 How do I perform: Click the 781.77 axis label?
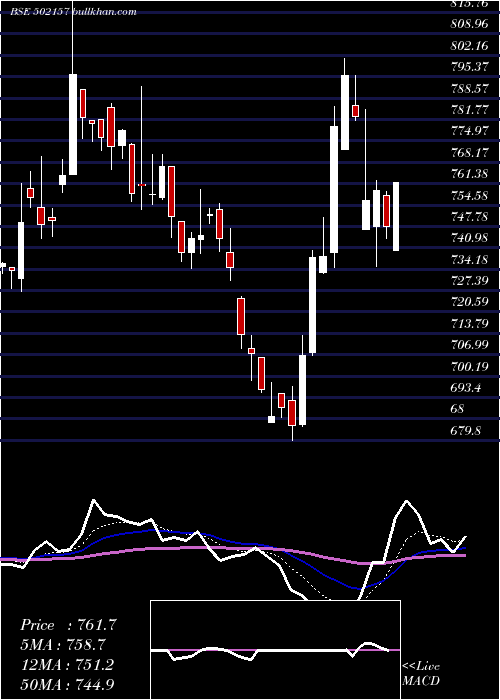(469, 110)
